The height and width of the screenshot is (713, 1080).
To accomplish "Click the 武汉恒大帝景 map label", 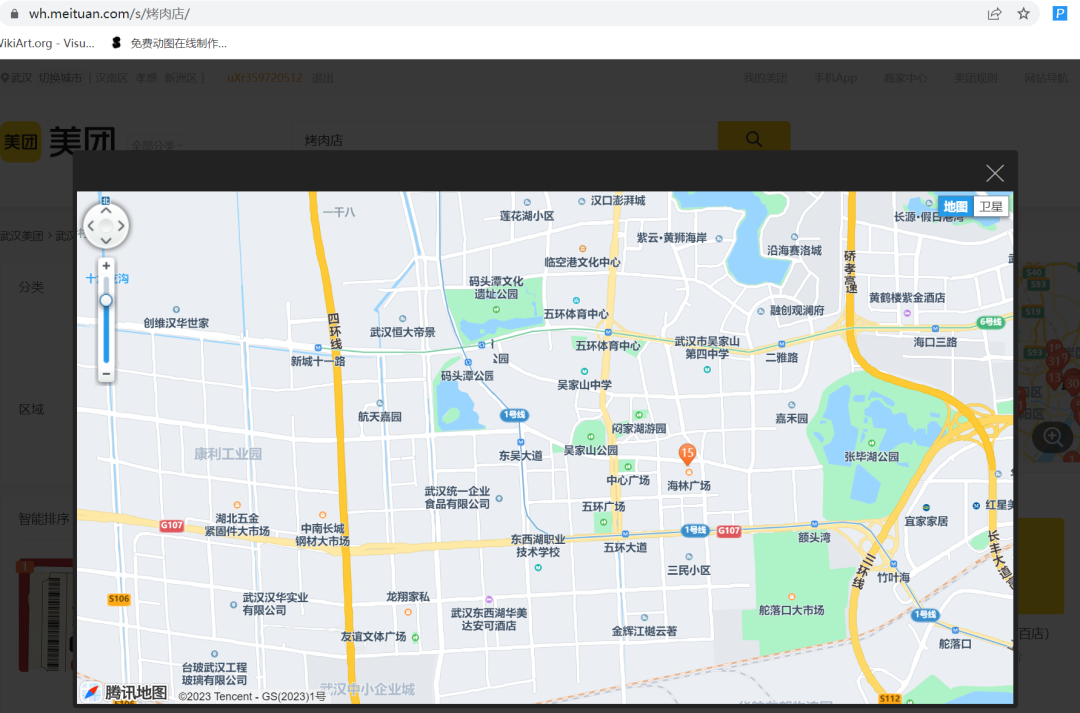I will point(403,332).
